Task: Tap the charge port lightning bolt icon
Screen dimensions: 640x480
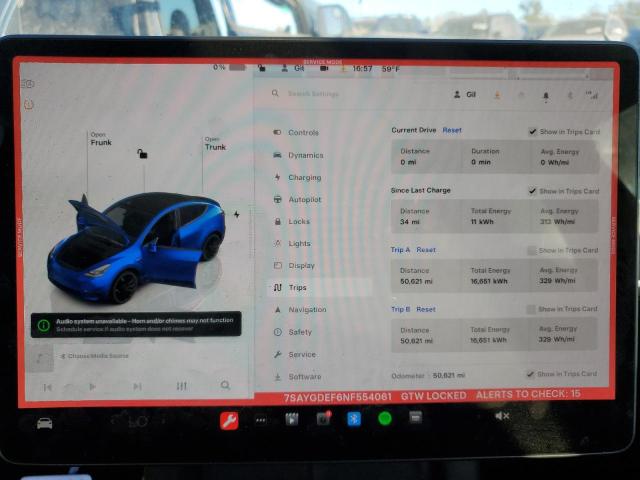Action: [237, 214]
